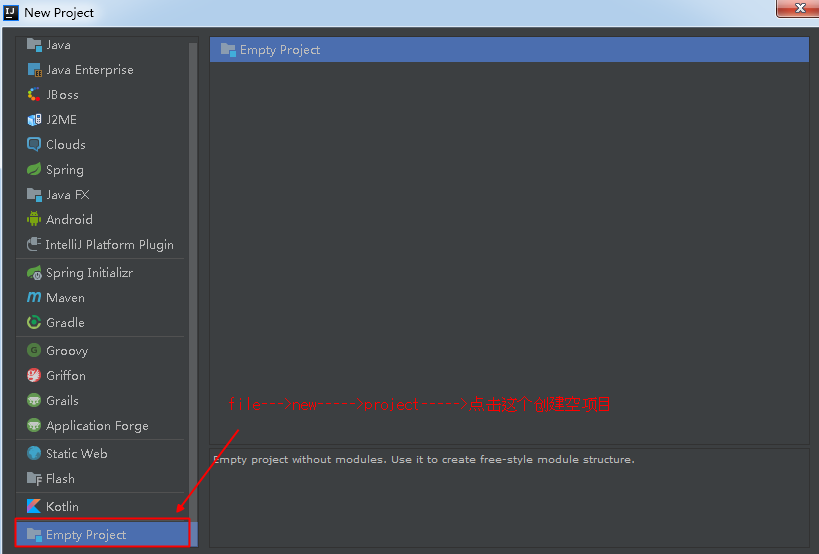Click the project type list scrollbar
The image size is (819, 554).
tap(193, 282)
